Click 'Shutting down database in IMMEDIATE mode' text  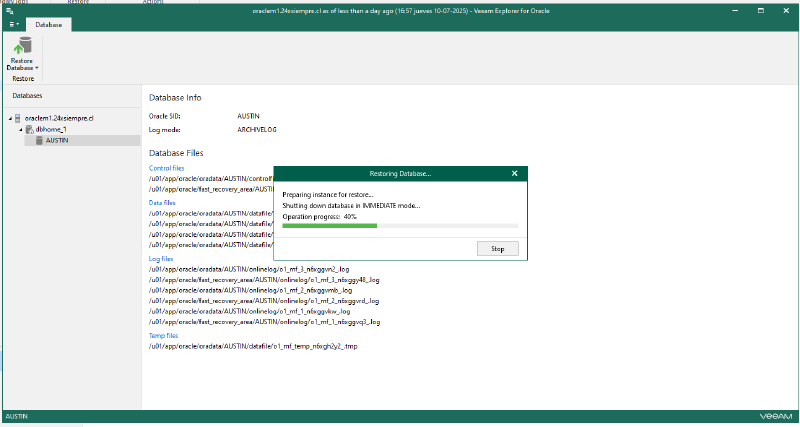tap(352, 206)
